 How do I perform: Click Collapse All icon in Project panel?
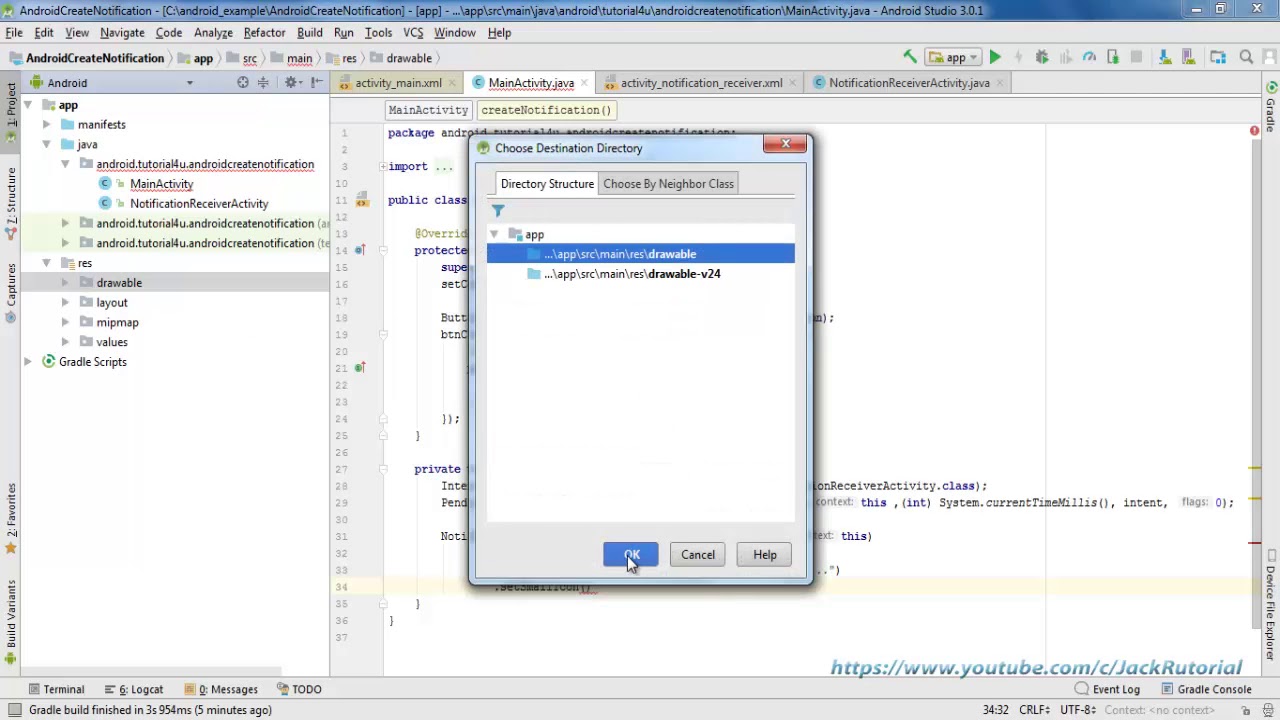(x=264, y=82)
